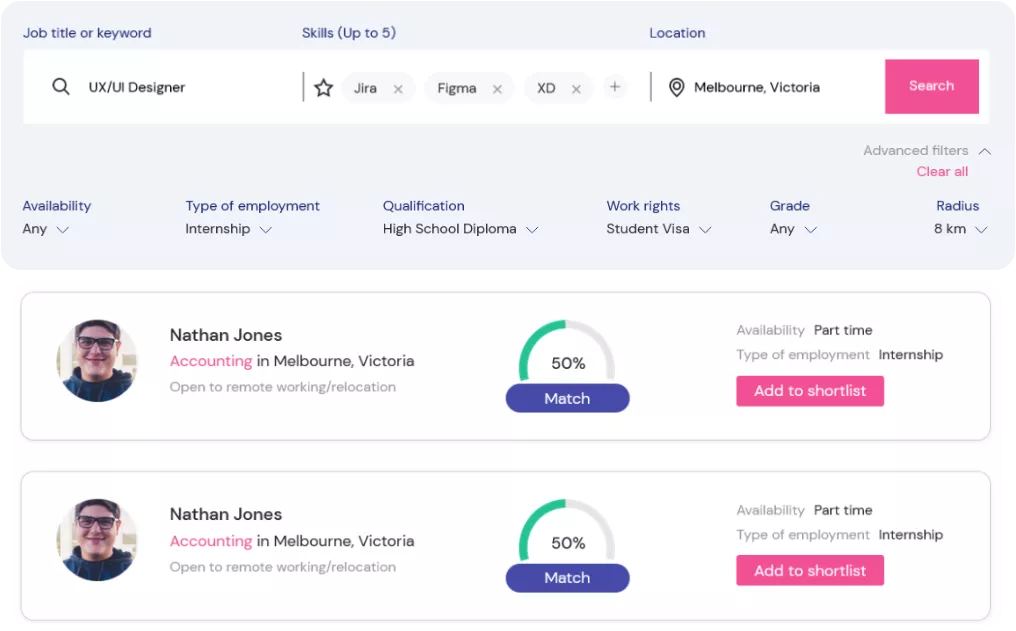Click the star icon beside skills
Viewport: 1016px width, 631px height.
pyautogui.click(x=323, y=88)
